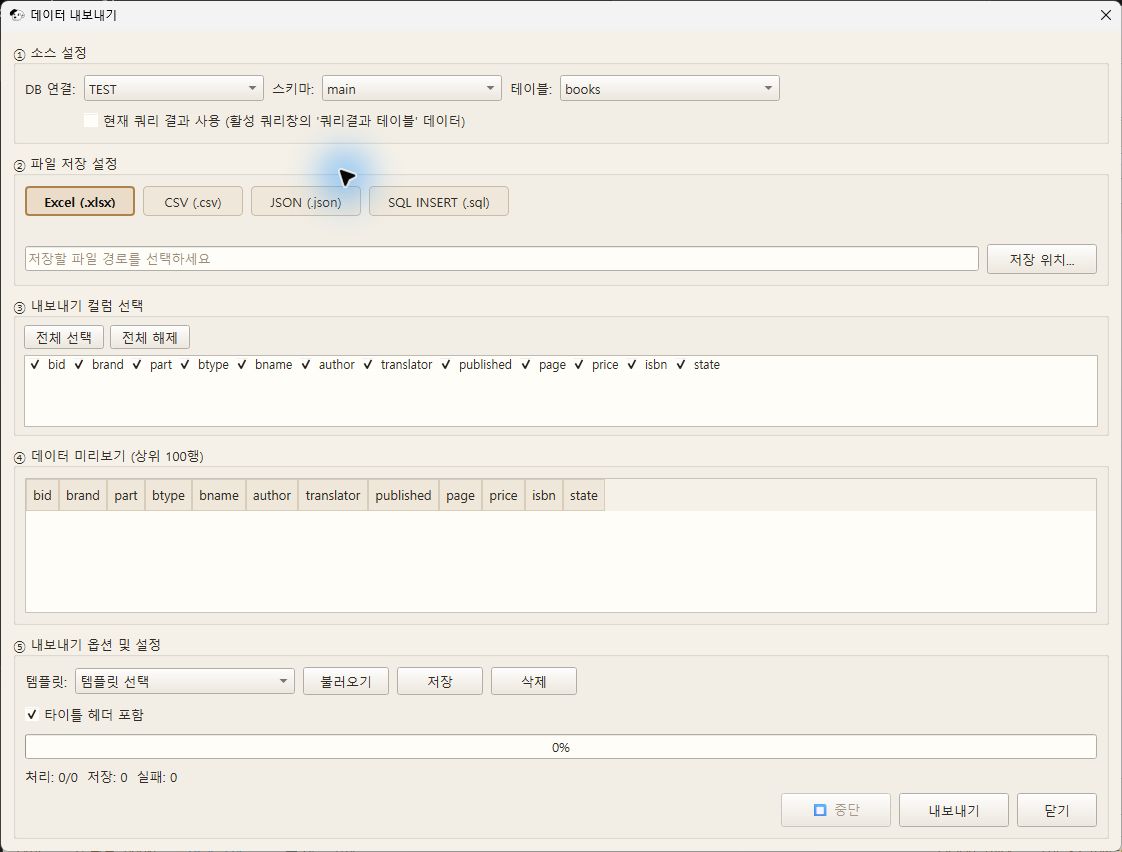Click the 저장 template button
1122x852 pixels.
tap(439, 681)
